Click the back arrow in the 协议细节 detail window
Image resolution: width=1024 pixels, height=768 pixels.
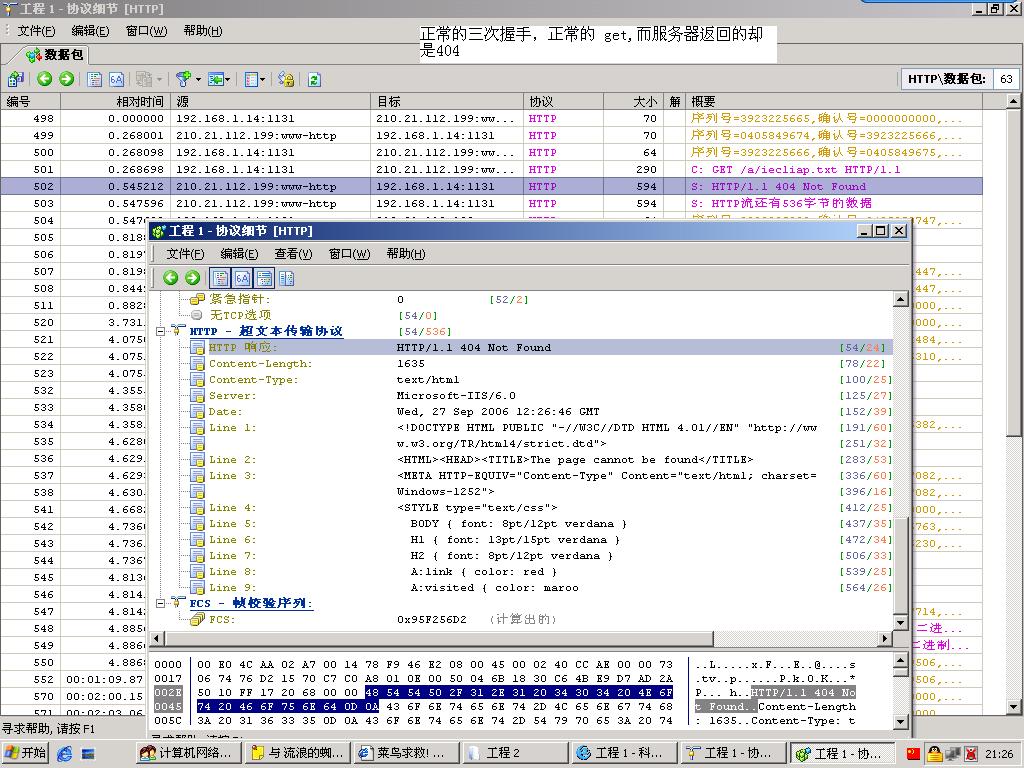[171, 278]
